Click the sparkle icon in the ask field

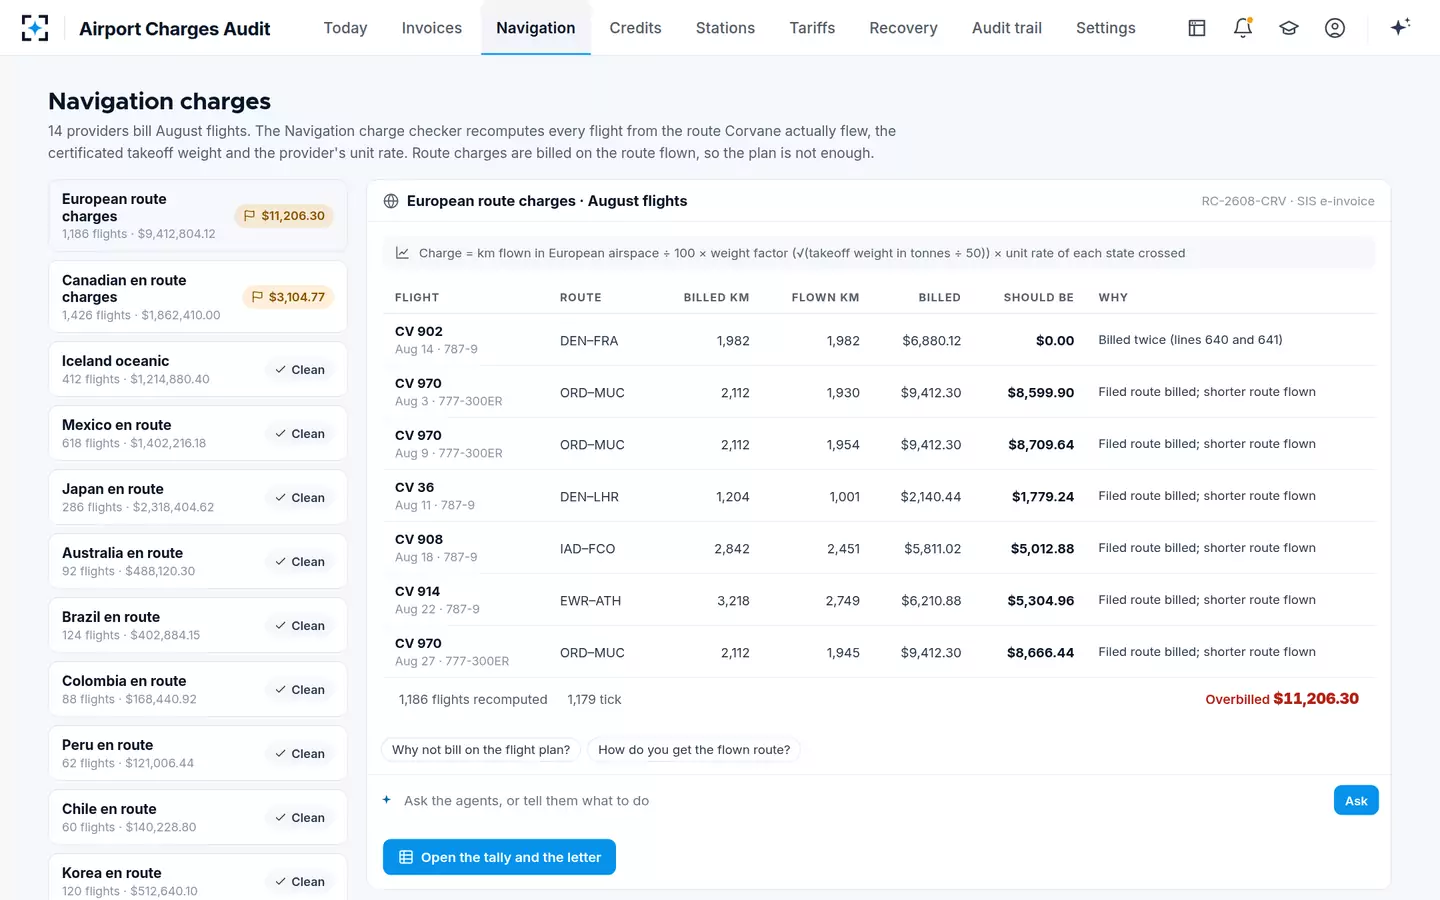click(x=387, y=800)
